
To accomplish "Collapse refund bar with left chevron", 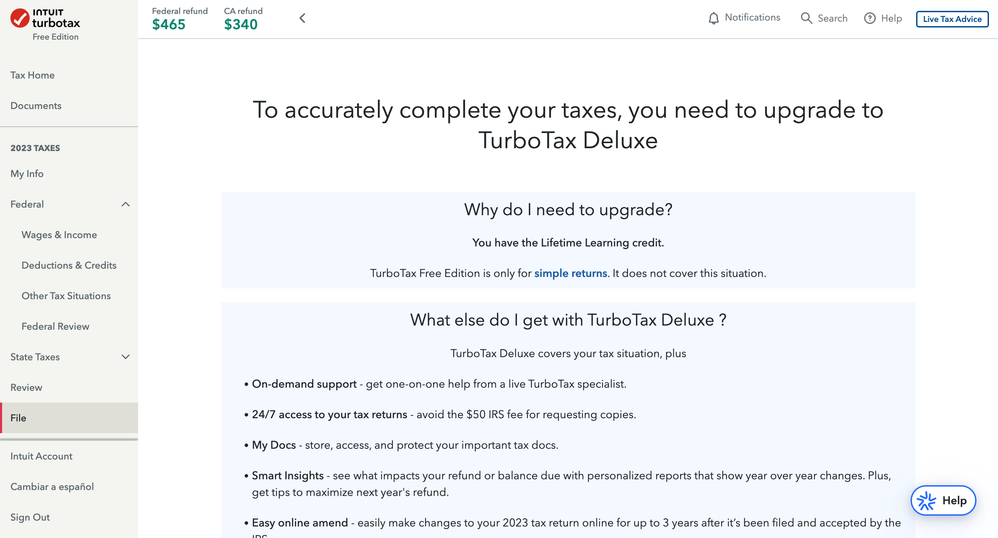I will [x=302, y=18].
